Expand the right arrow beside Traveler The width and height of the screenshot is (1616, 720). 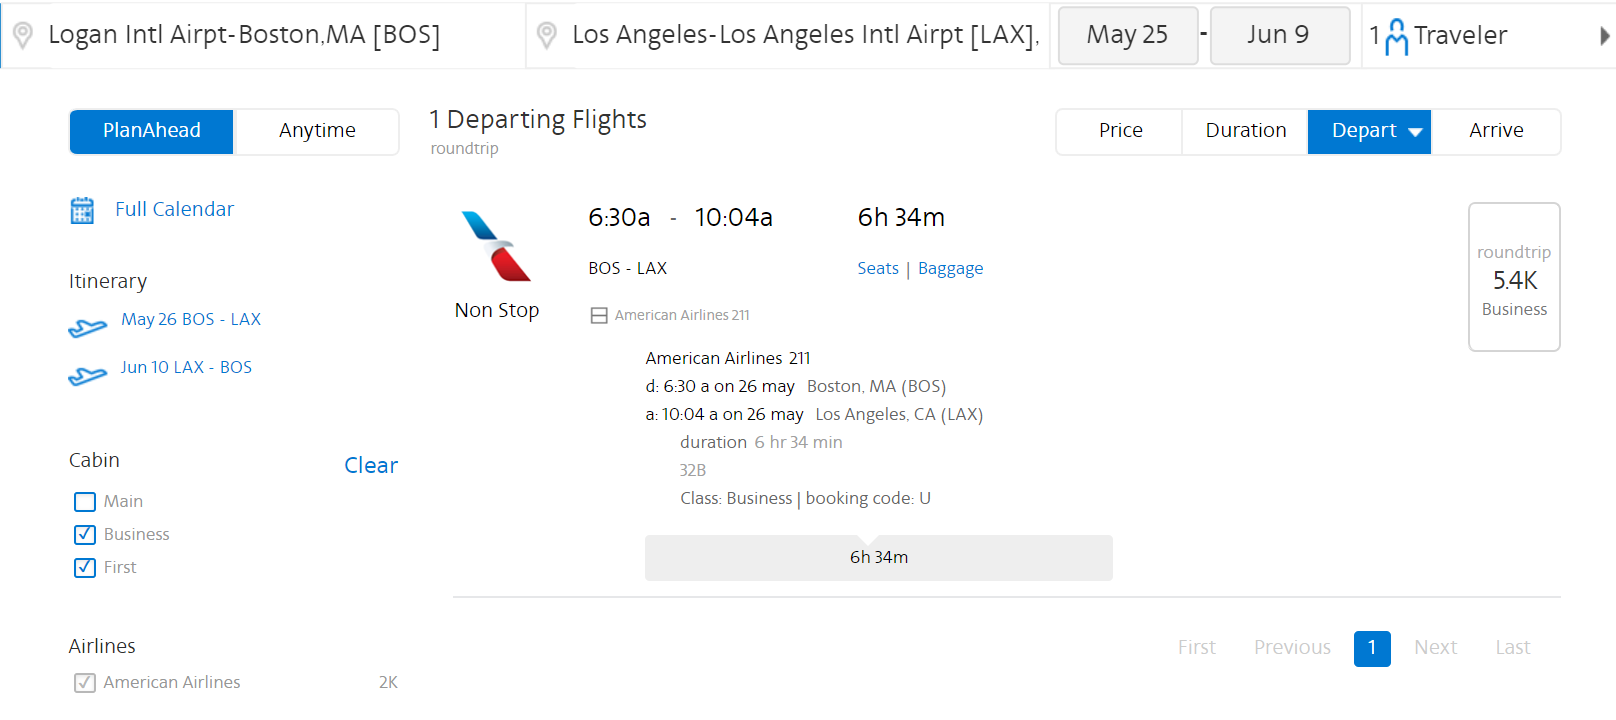(1604, 36)
